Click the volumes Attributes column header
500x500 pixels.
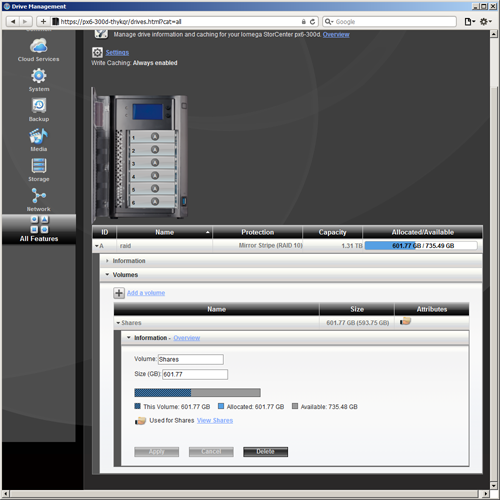tap(432, 309)
